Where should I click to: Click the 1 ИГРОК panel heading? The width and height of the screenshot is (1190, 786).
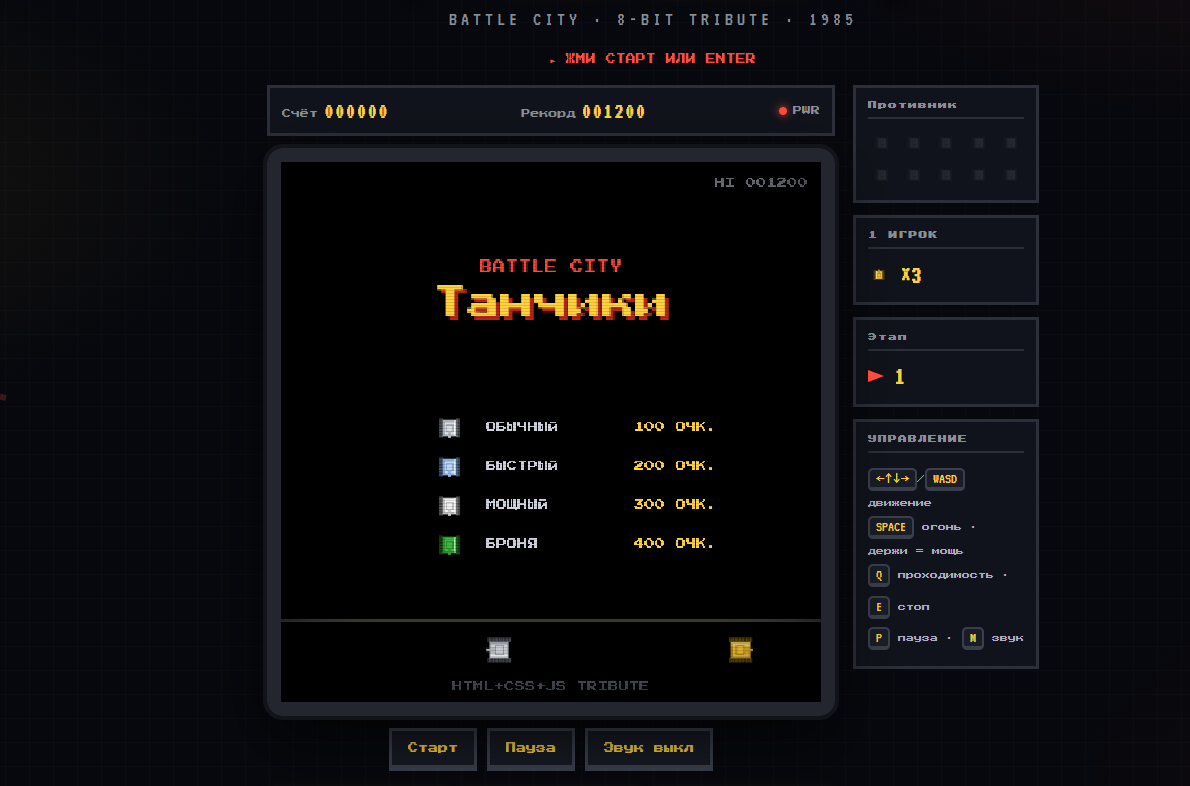tap(902, 234)
